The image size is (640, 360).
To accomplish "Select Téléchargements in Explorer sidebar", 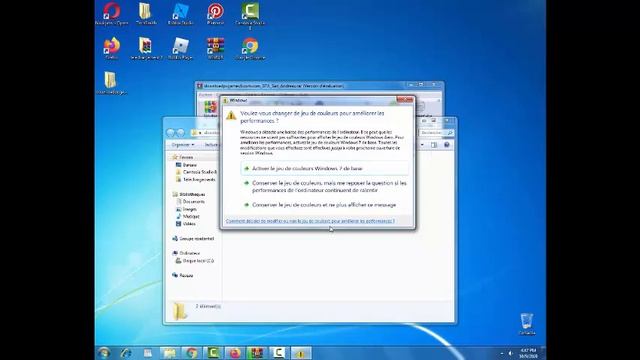I will point(196,180).
